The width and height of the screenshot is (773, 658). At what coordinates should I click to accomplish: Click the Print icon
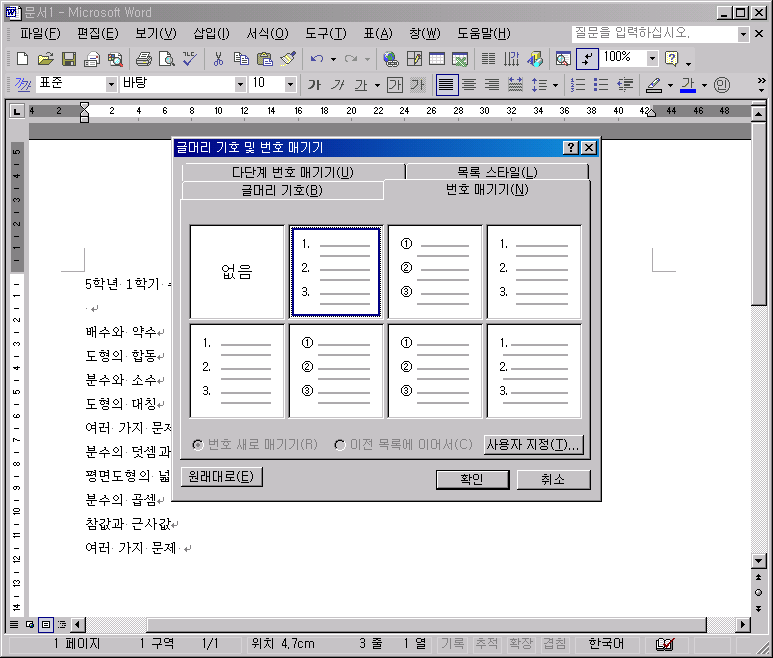[x=143, y=59]
